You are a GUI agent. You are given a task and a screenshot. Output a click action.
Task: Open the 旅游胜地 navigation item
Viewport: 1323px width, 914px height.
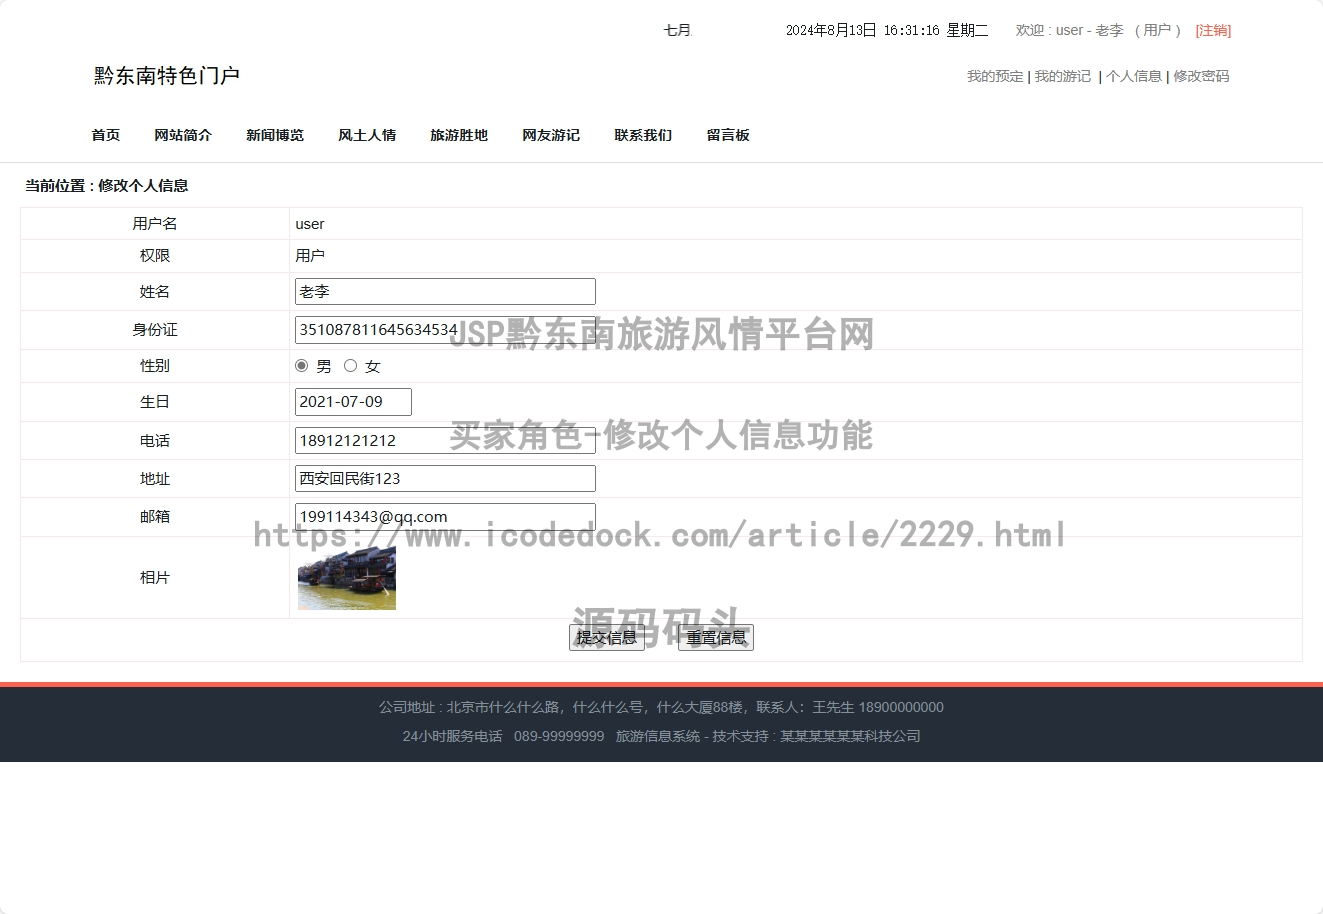click(x=459, y=135)
